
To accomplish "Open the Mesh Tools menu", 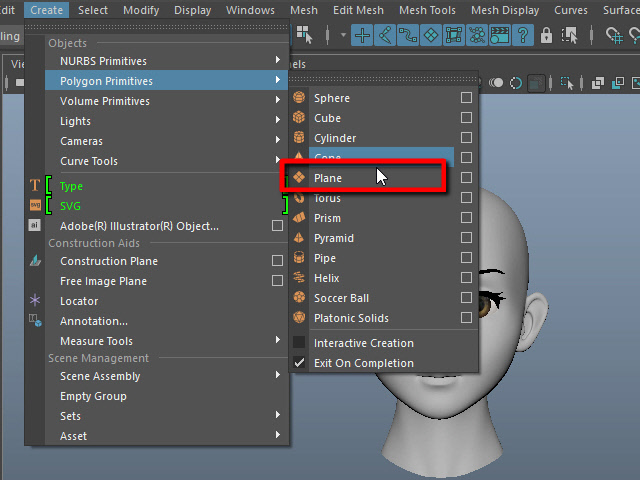I will [x=428, y=10].
